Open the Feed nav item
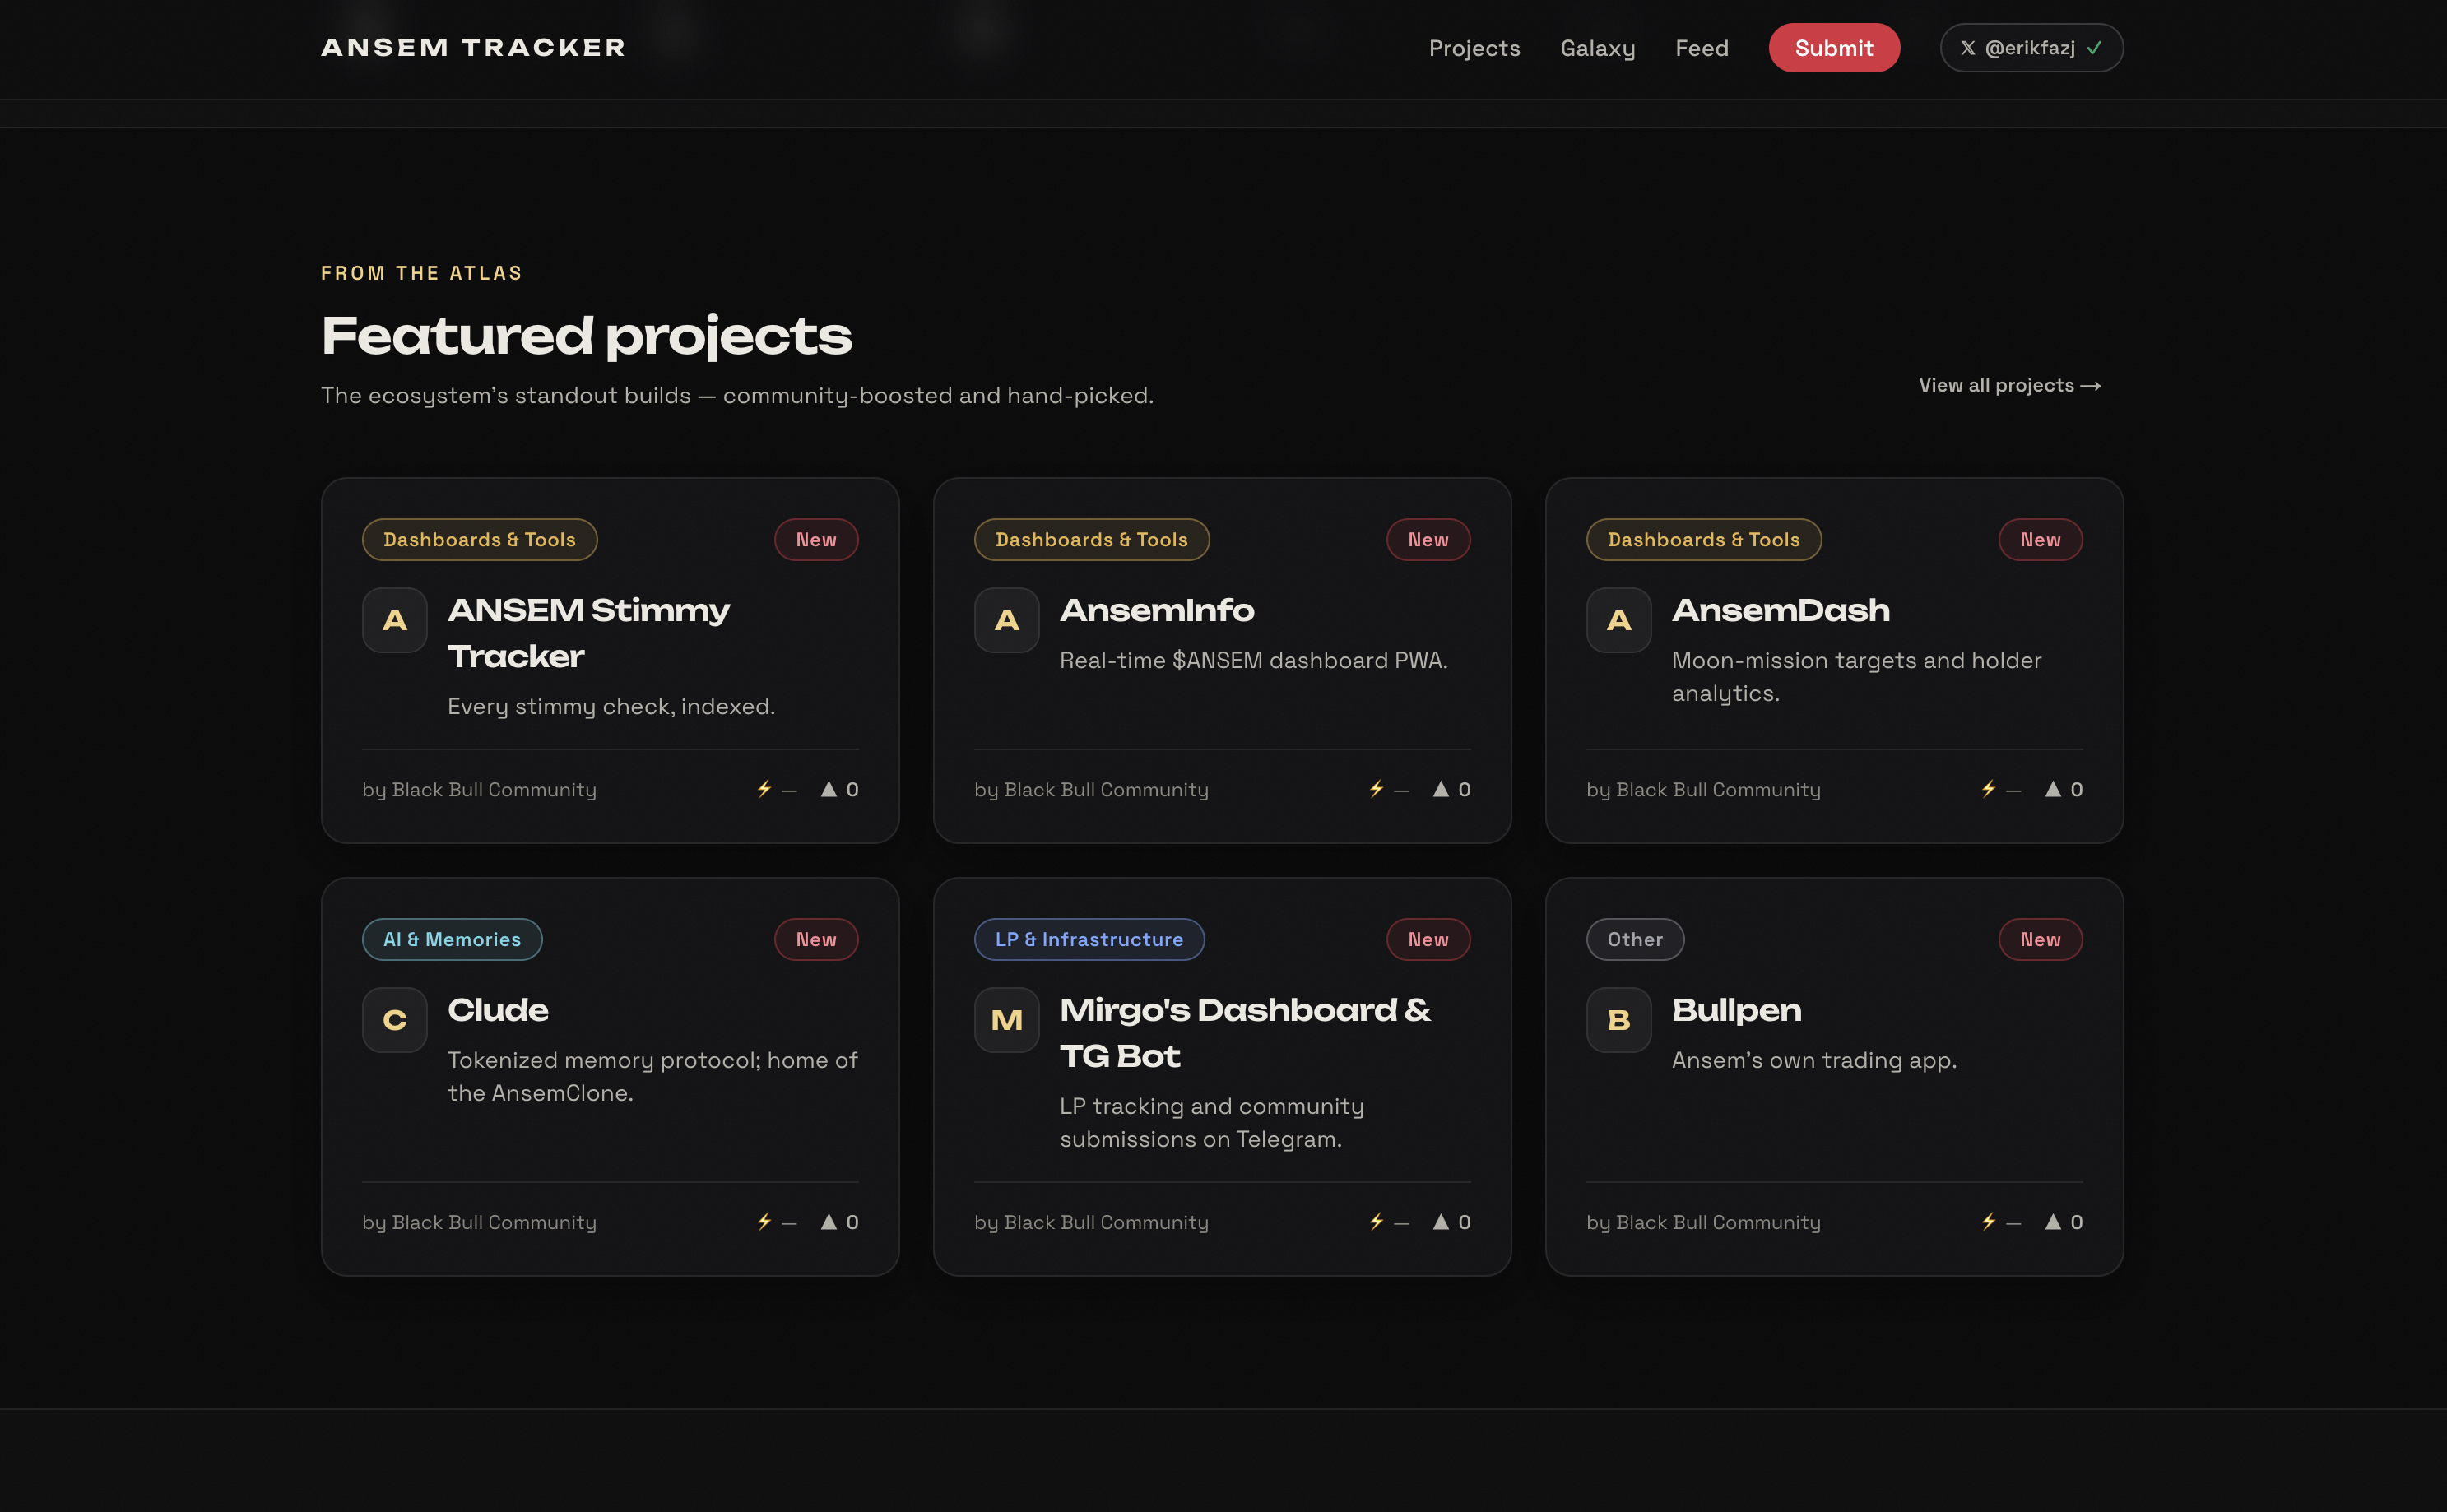Viewport: 2447px width, 1512px height. [1701, 48]
